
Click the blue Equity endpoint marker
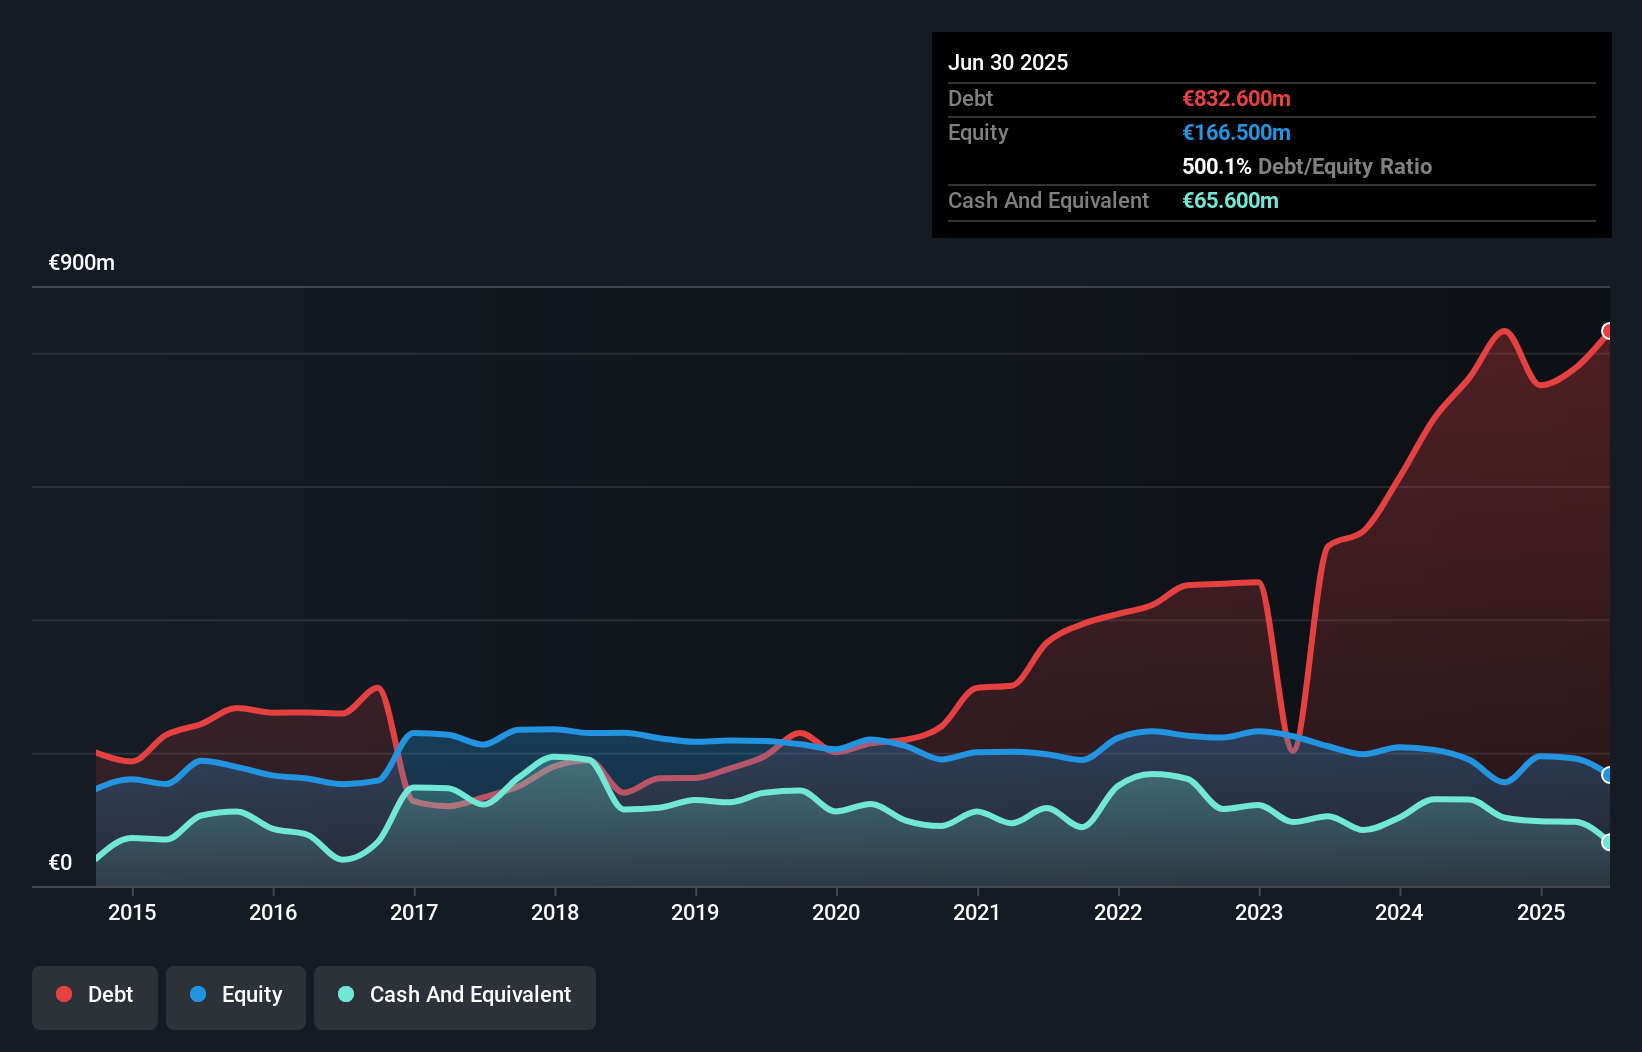1608,775
